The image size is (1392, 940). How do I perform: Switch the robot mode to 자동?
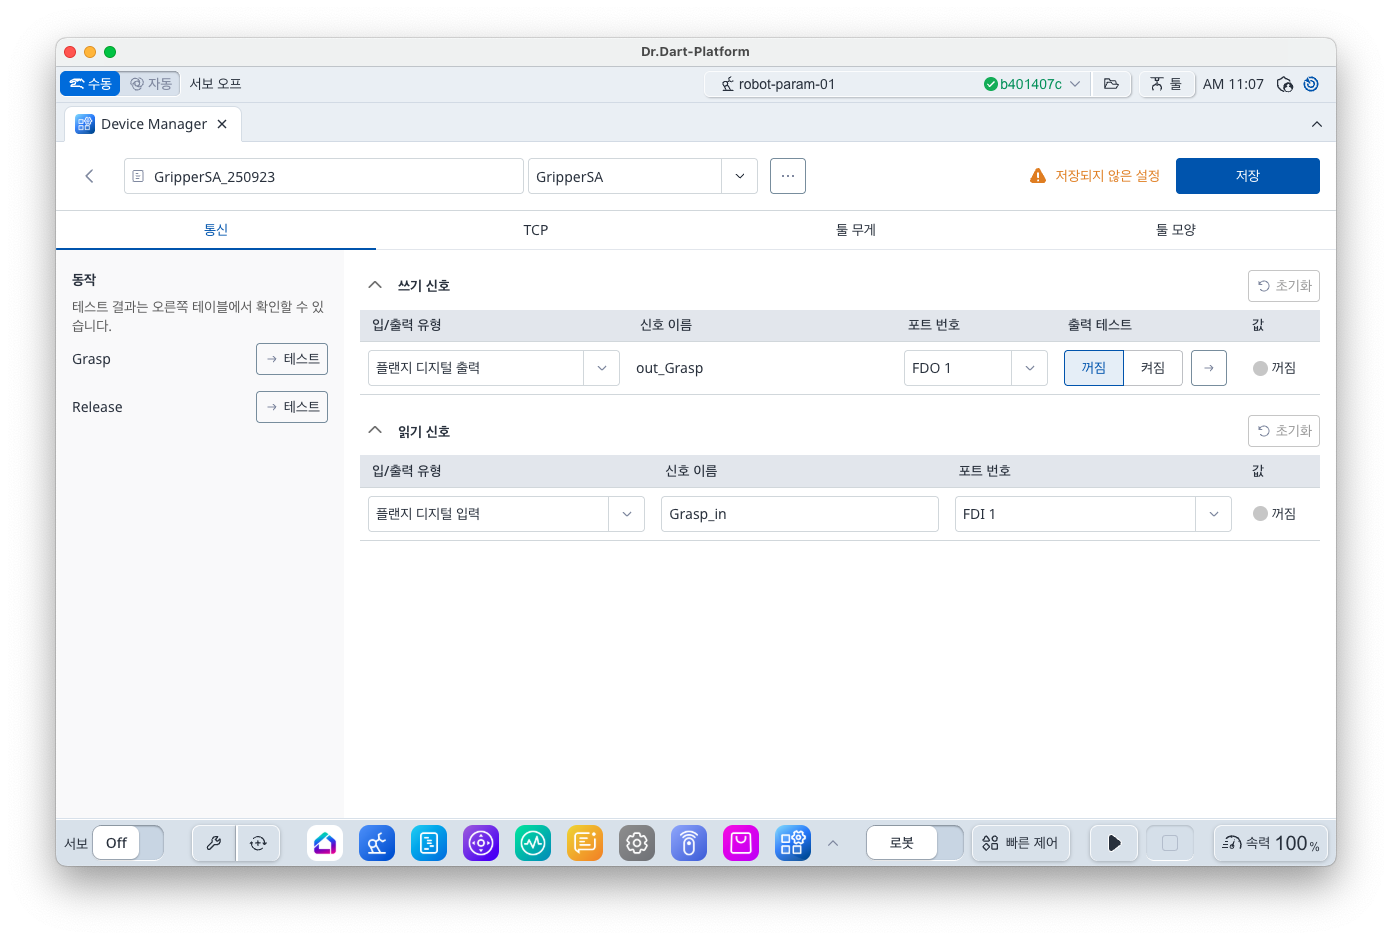[150, 83]
